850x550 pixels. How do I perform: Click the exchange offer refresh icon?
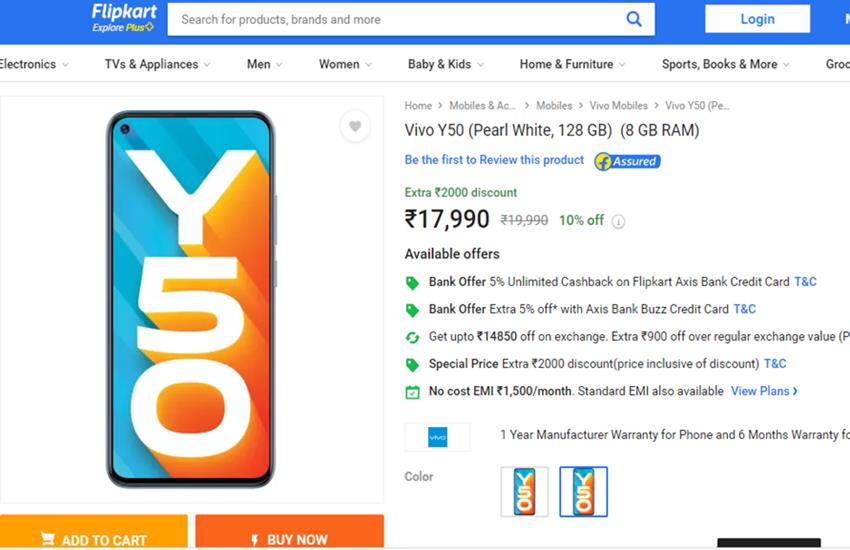click(412, 338)
